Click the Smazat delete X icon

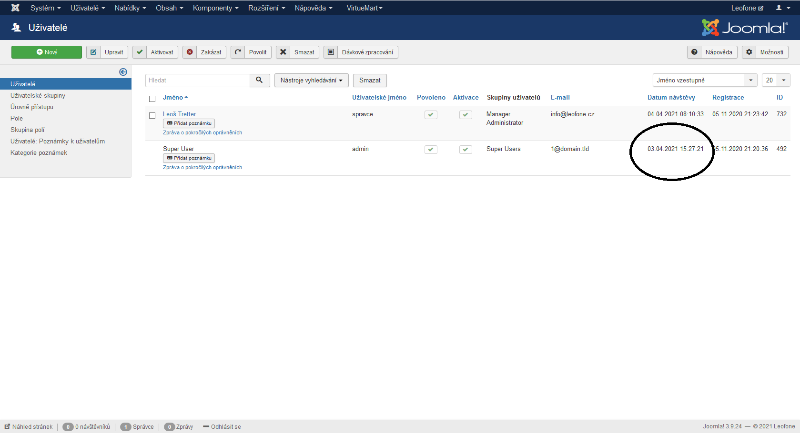pyautogui.click(x=283, y=52)
